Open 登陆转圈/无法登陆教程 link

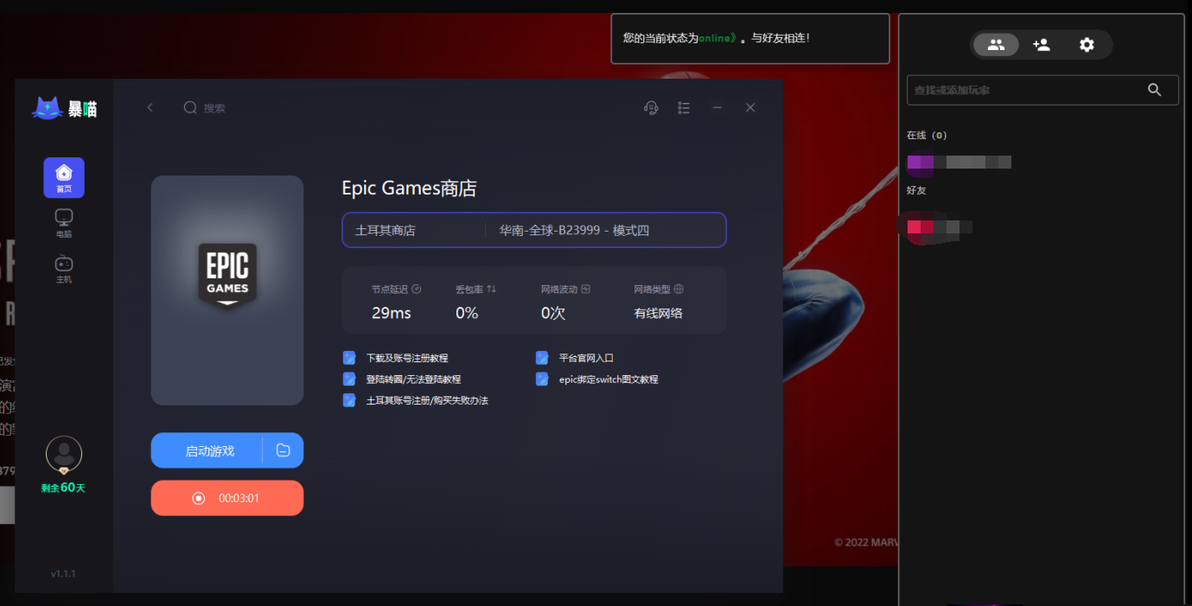[414, 379]
